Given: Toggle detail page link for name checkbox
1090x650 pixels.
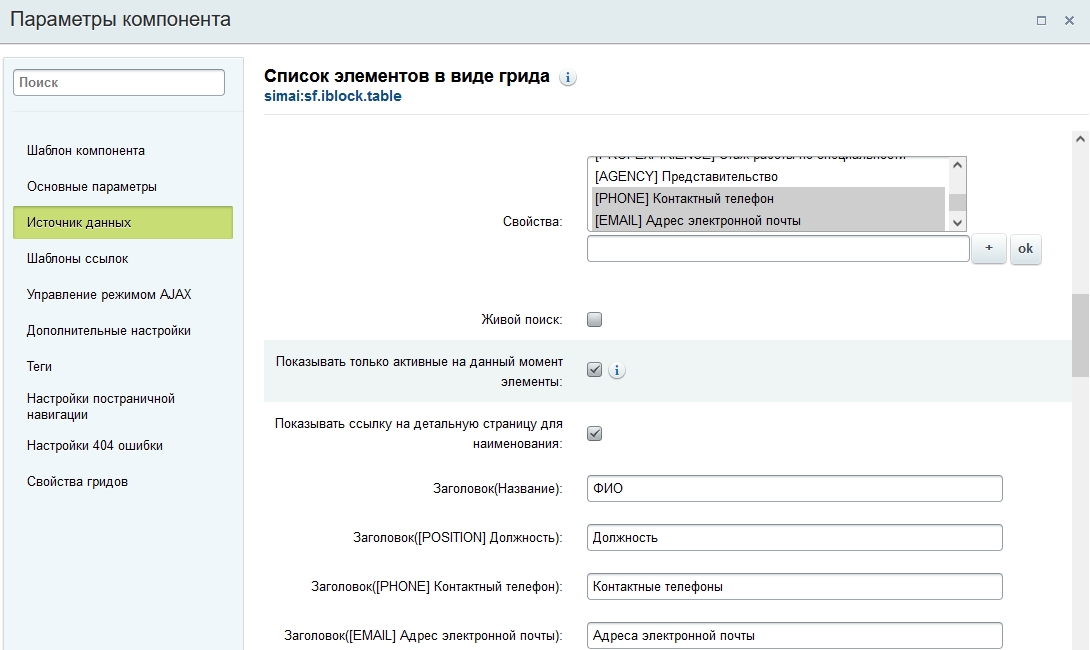Looking at the screenshot, I should [x=595, y=434].
